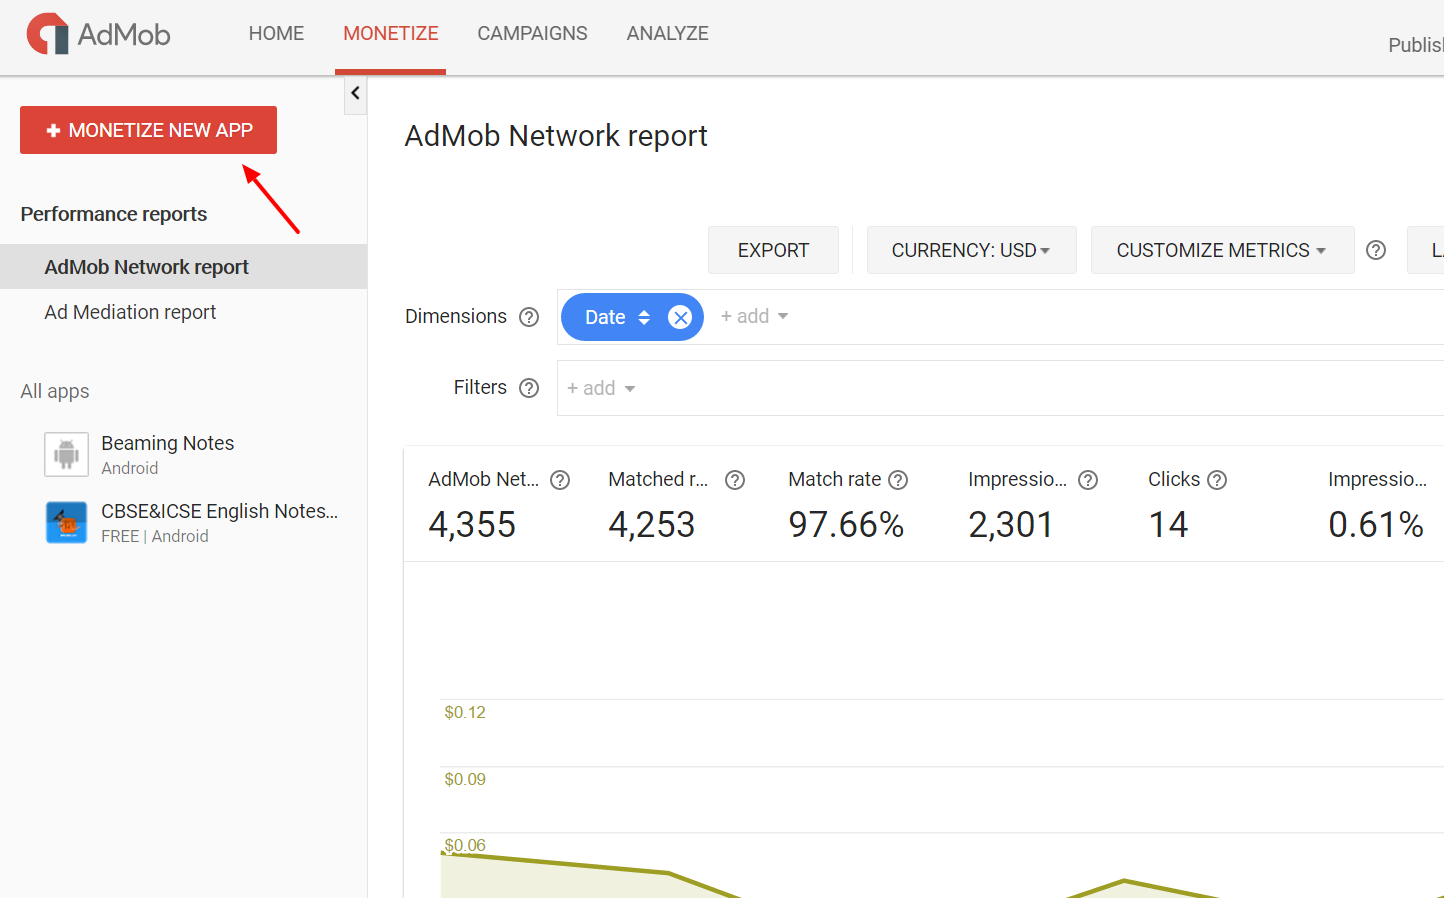Open the Dimensions help icon
The image size is (1444, 898).
pyautogui.click(x=528, y=316)
